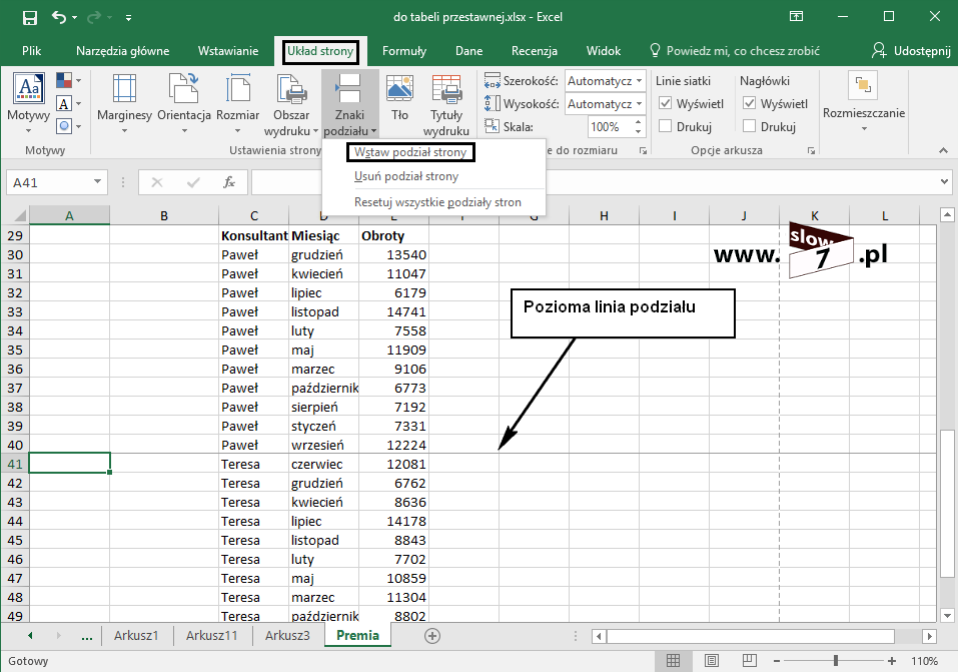
Task: Switch to the Arkusz11 sheet tab
Action: point(211,636)
